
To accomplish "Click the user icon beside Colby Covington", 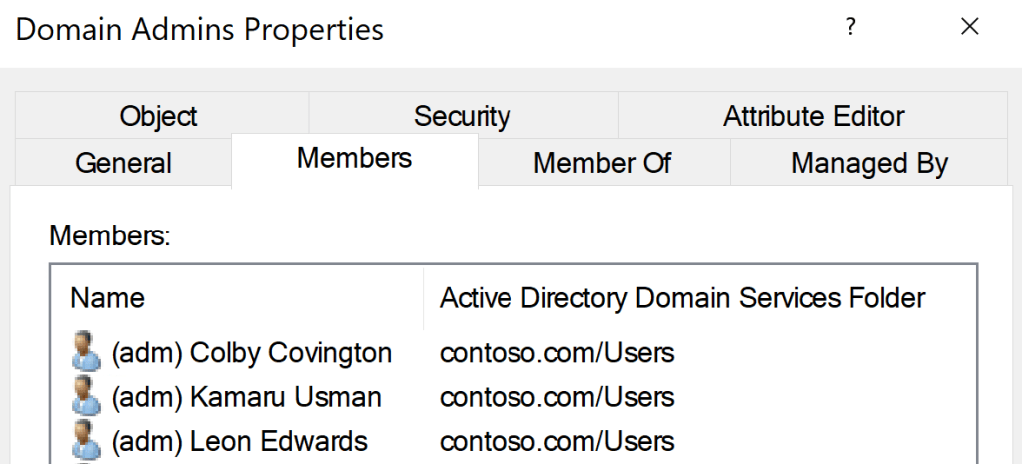I will point(86,353).
